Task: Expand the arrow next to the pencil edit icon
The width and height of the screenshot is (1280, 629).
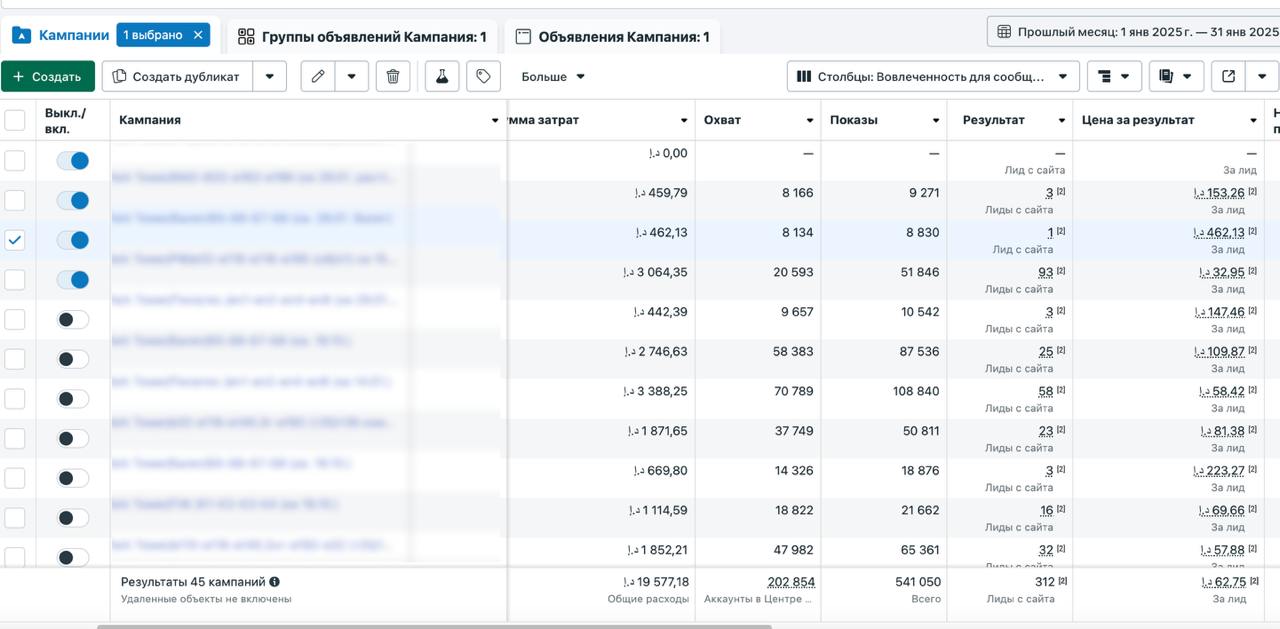Action: (x=351, y=76)
